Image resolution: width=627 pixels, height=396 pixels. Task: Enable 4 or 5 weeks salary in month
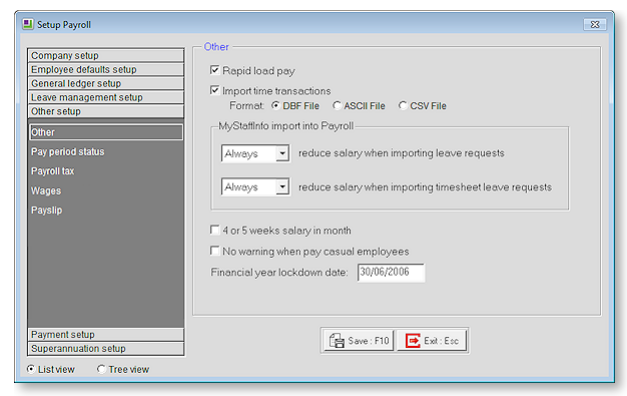click(x=215, y=230)
